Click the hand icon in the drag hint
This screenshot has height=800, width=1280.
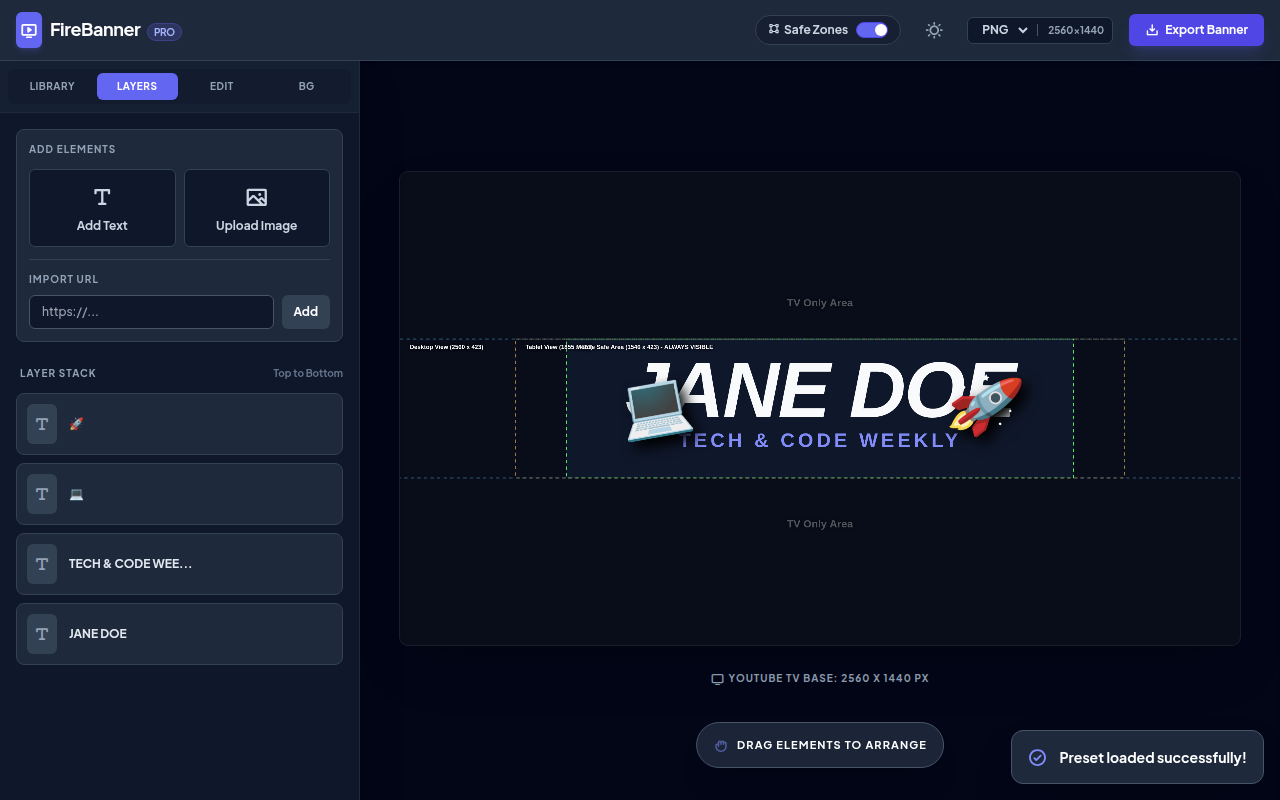pos(721,746)
